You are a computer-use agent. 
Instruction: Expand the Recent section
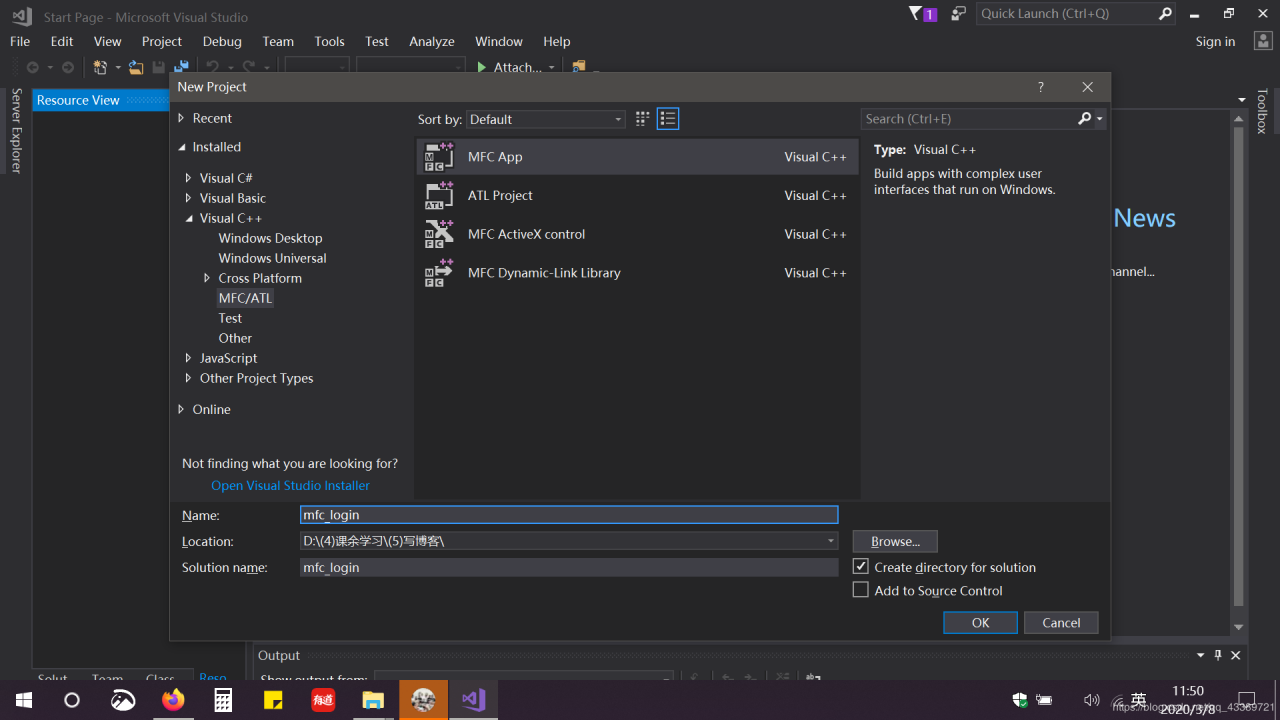coord(181,118)
